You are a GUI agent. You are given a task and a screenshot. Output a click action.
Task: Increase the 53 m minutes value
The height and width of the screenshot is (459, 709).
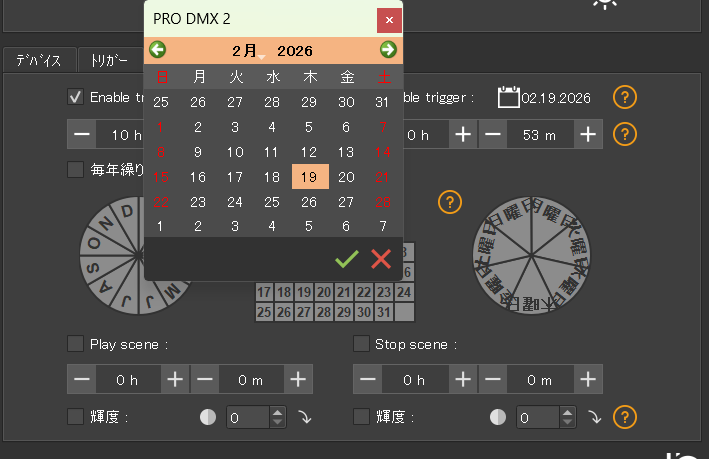(588, 134)
